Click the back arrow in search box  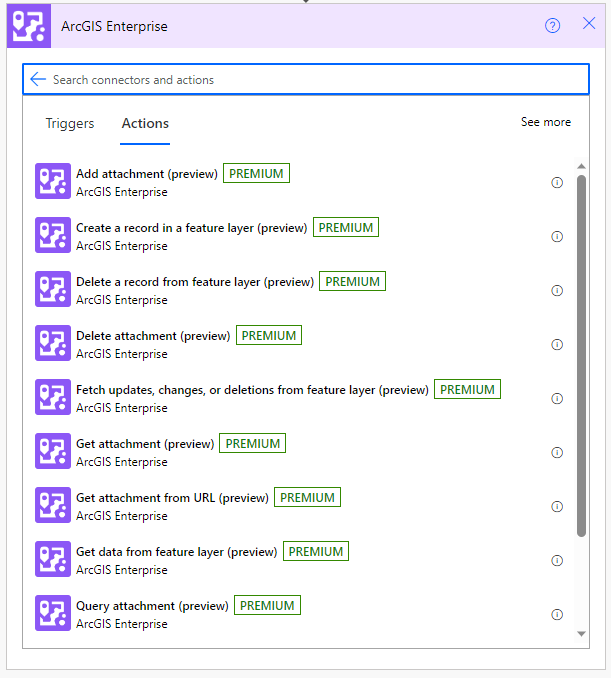pos(38,79)
